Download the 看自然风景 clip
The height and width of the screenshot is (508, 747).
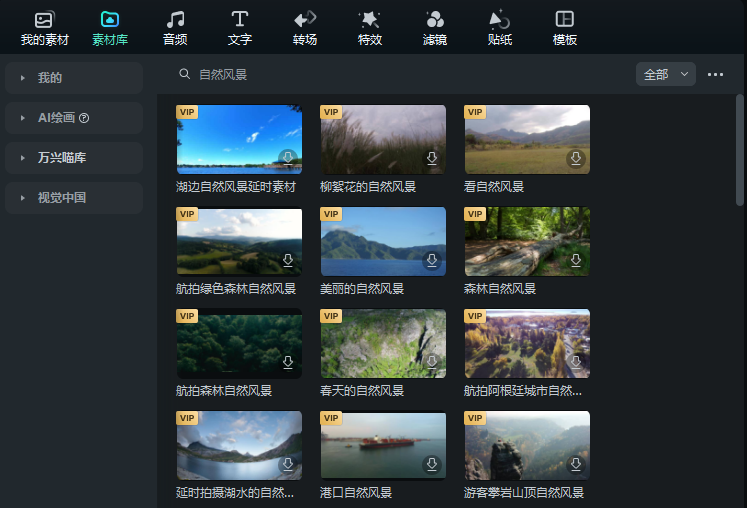(x=575, y=158)
